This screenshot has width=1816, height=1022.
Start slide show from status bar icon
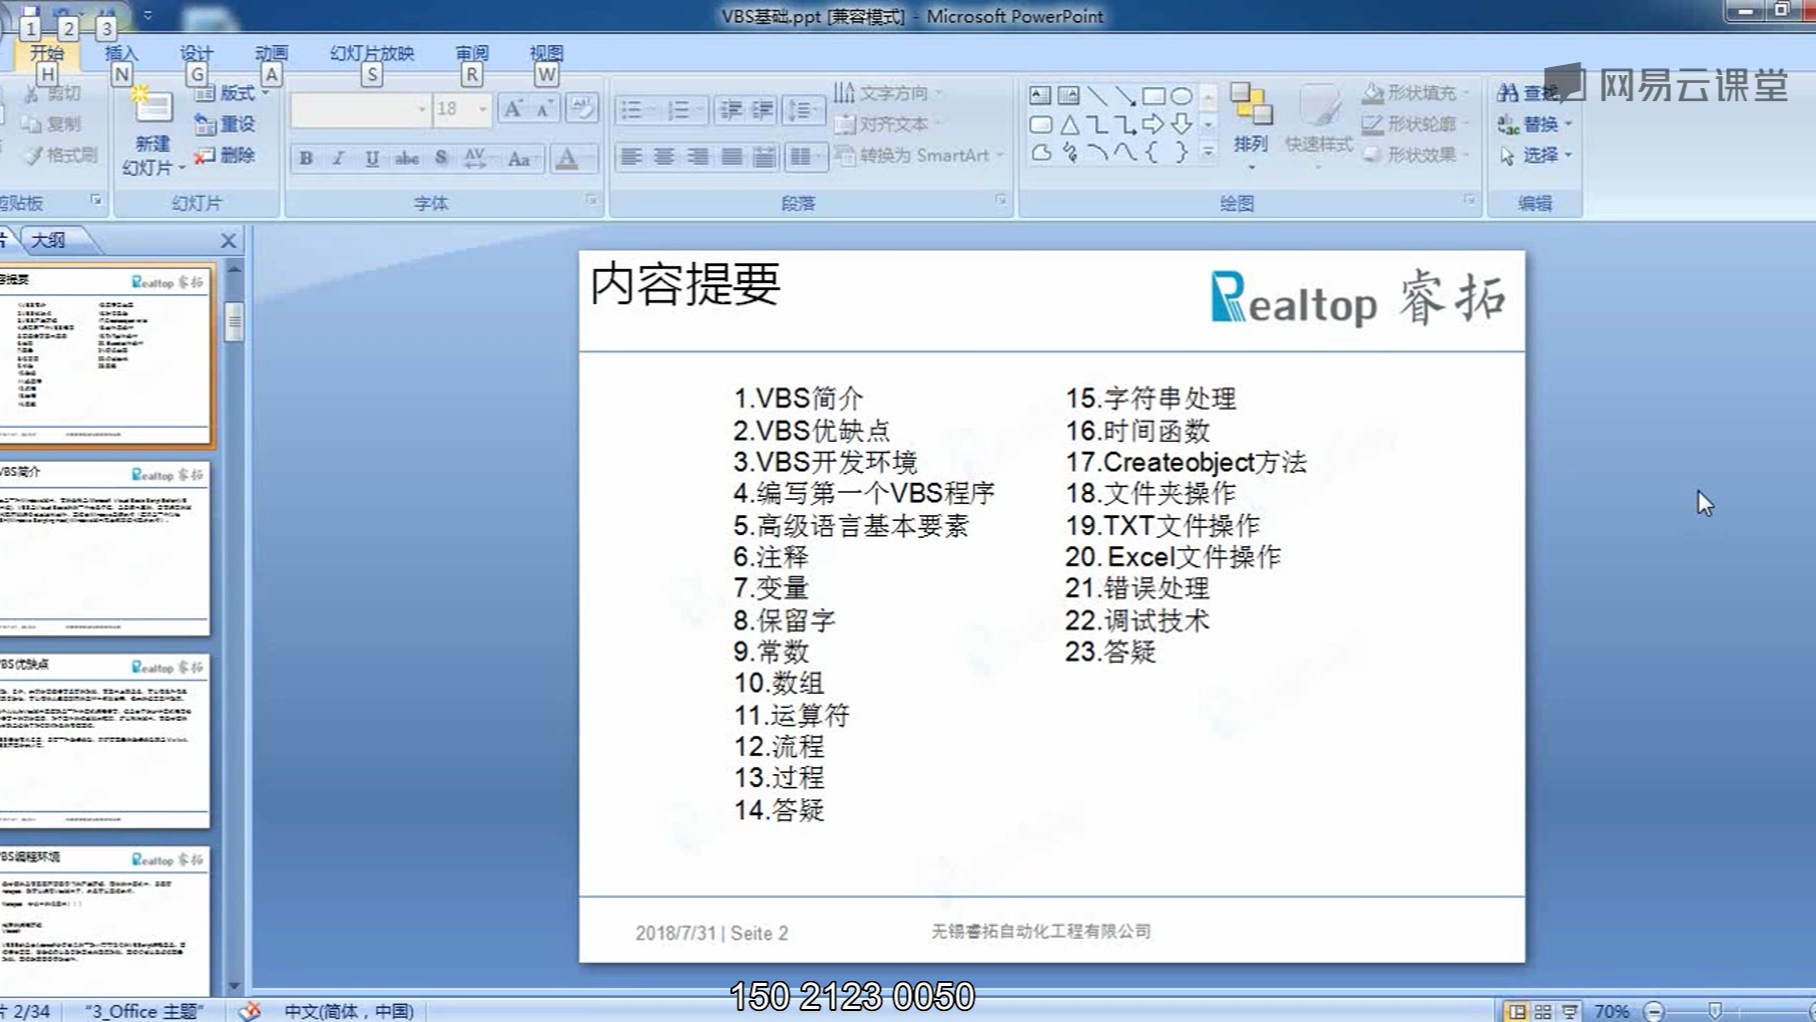[x=1570, y=1011]
